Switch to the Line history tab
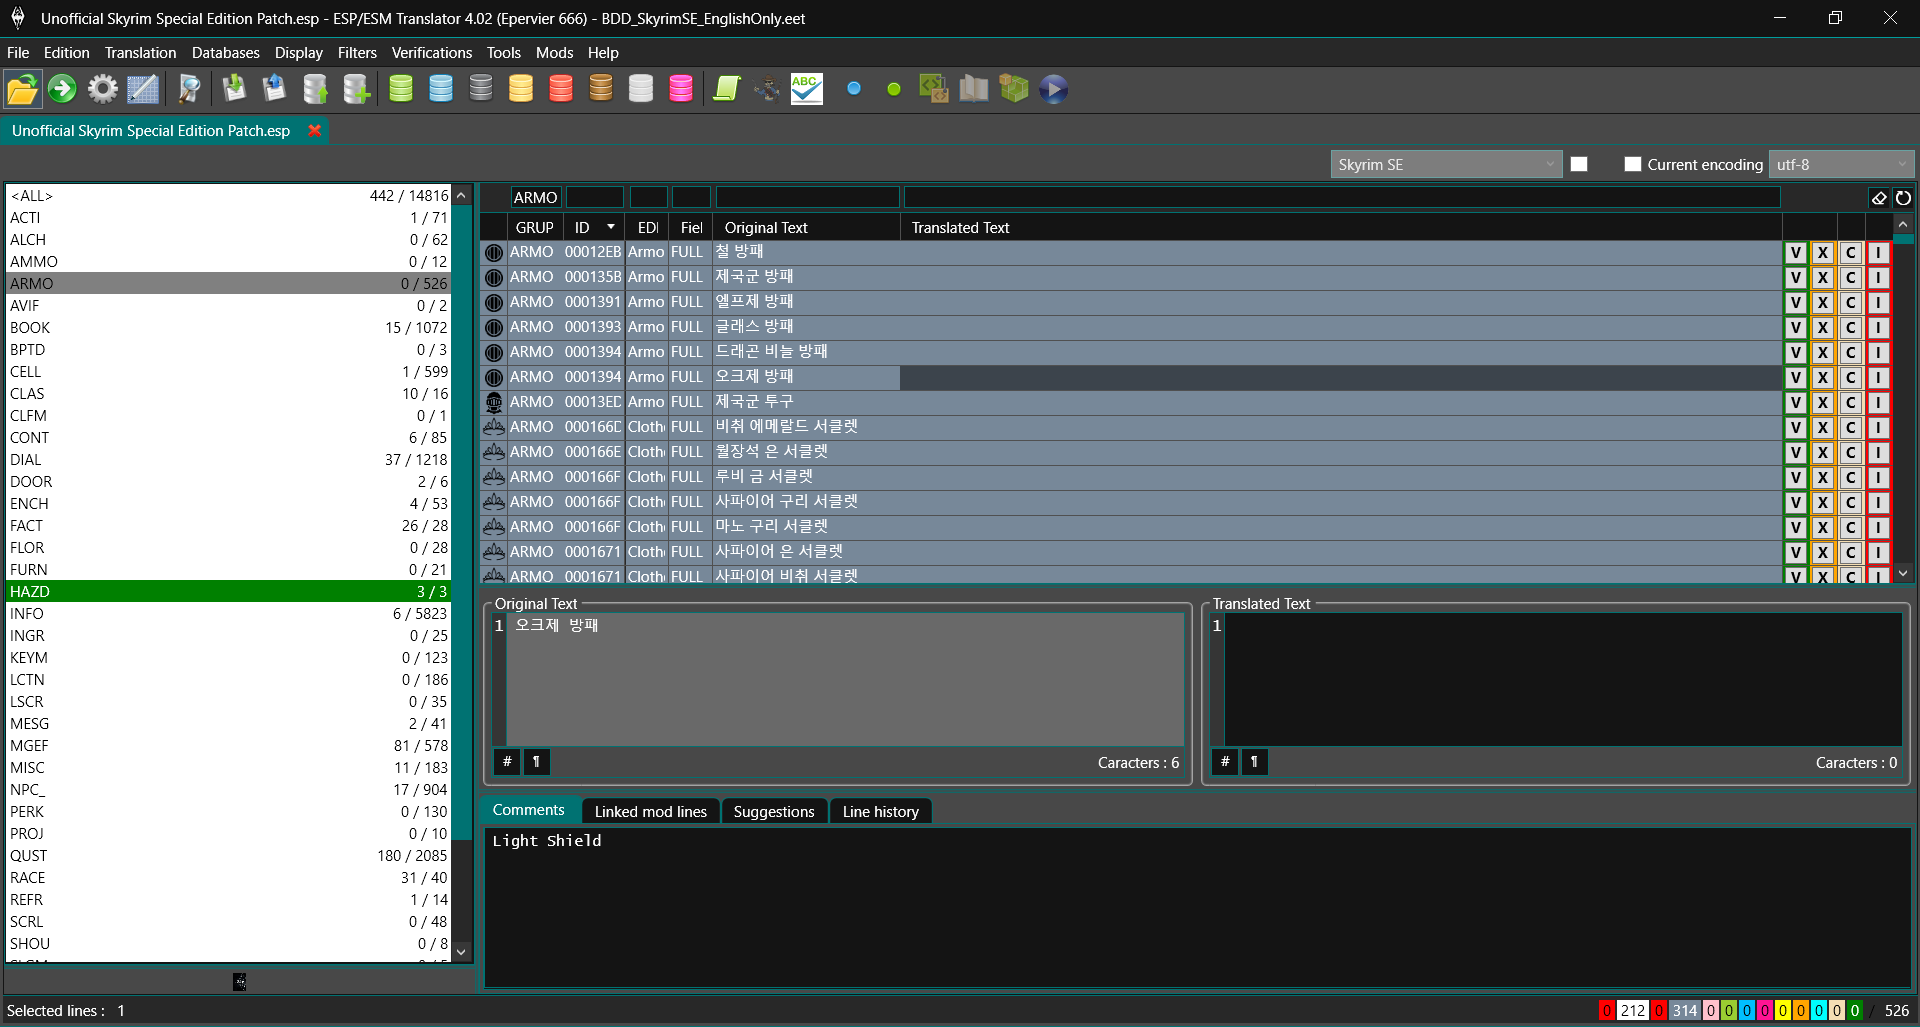This screenshot has width=1920, height=1027. 880,811
